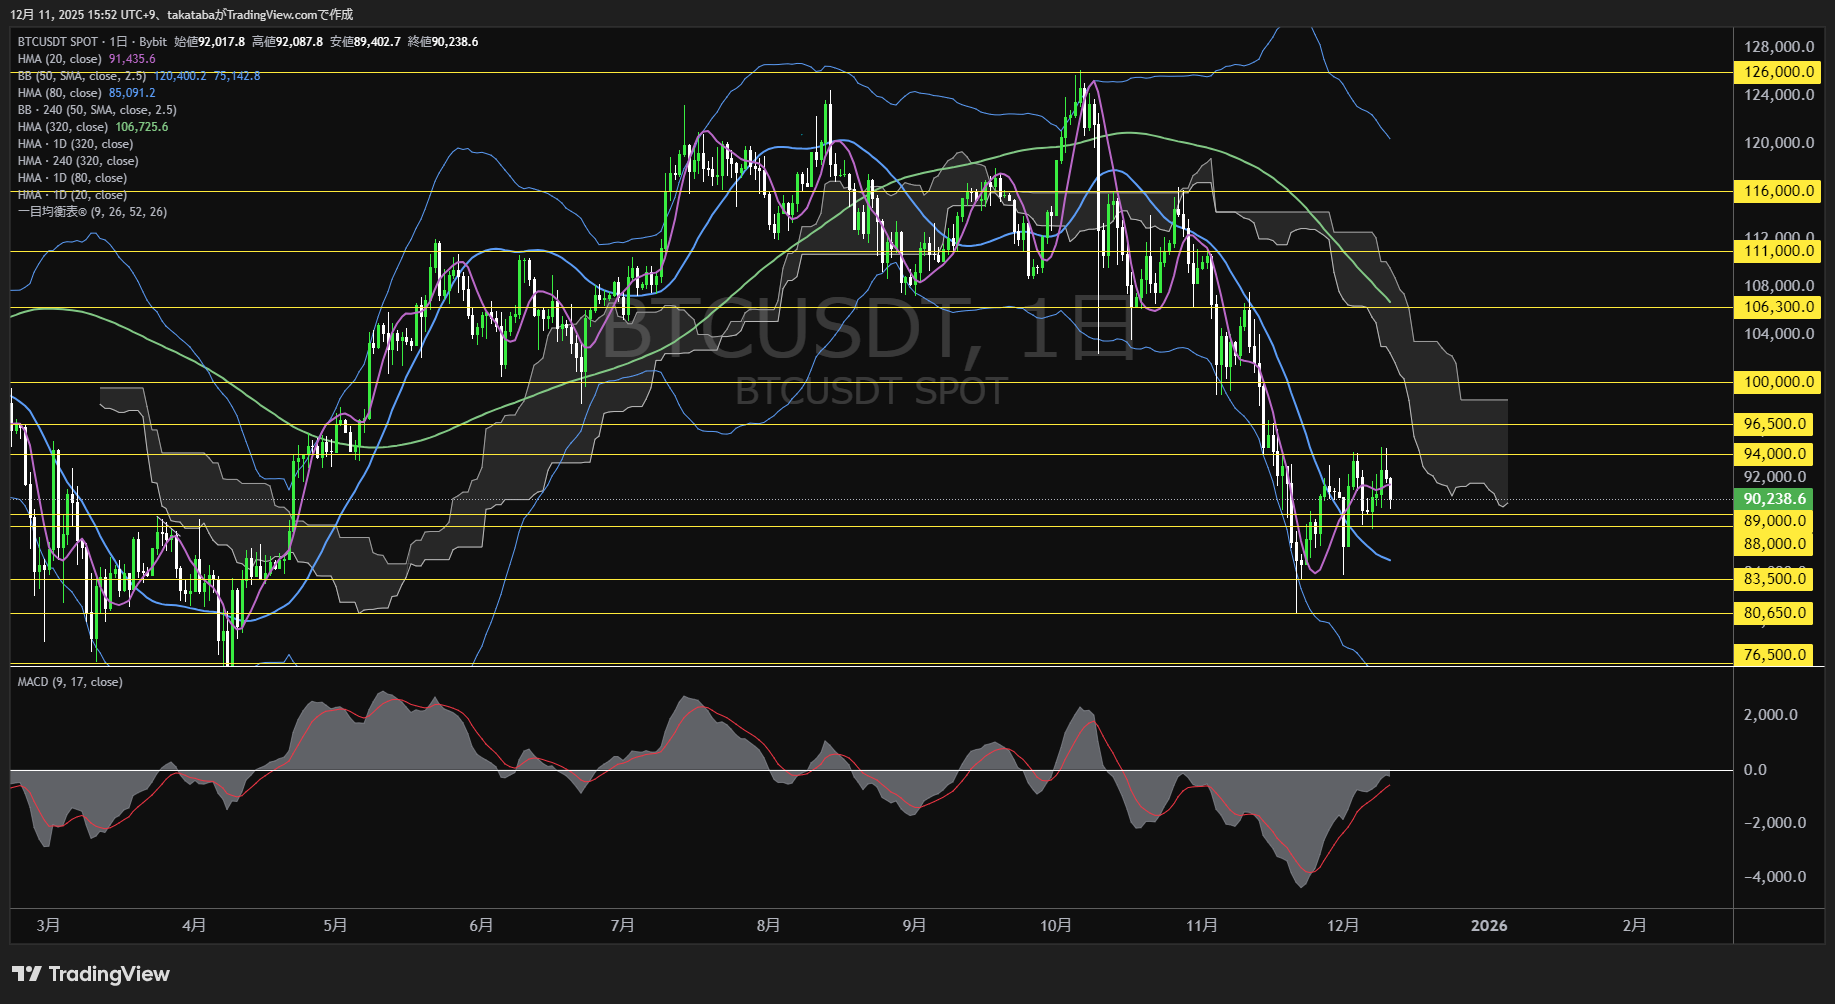
Task: Click the 94,000.0 yellow price label
Action: [1775, 454]
